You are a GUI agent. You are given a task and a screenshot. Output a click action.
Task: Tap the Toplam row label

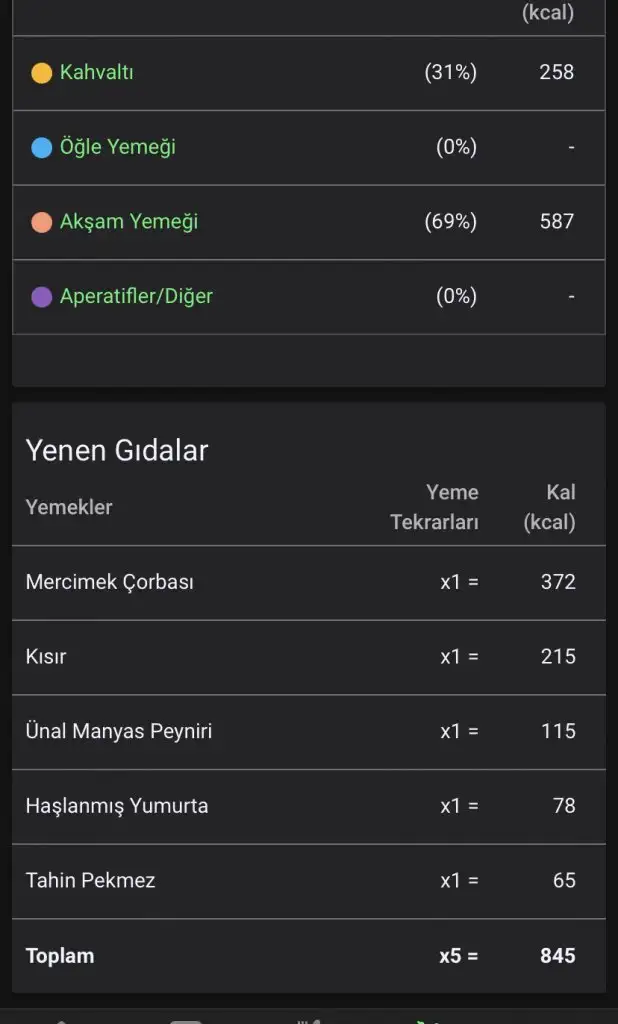tap(60, 956)
